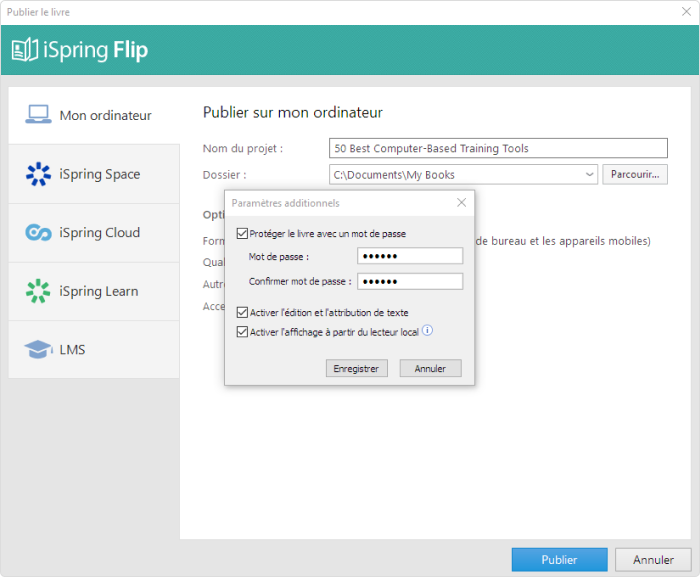The image size is (700, 577).
Task: Click the Confirmer mot de passe field
Action: pyautogui.click(x=410, y=281)
